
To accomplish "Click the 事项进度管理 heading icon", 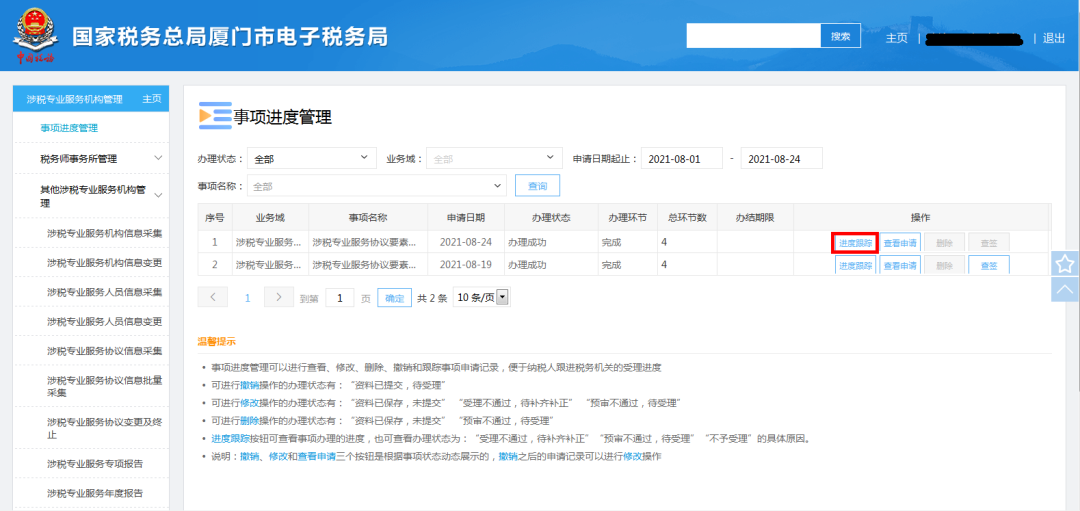I will [215, 116].
